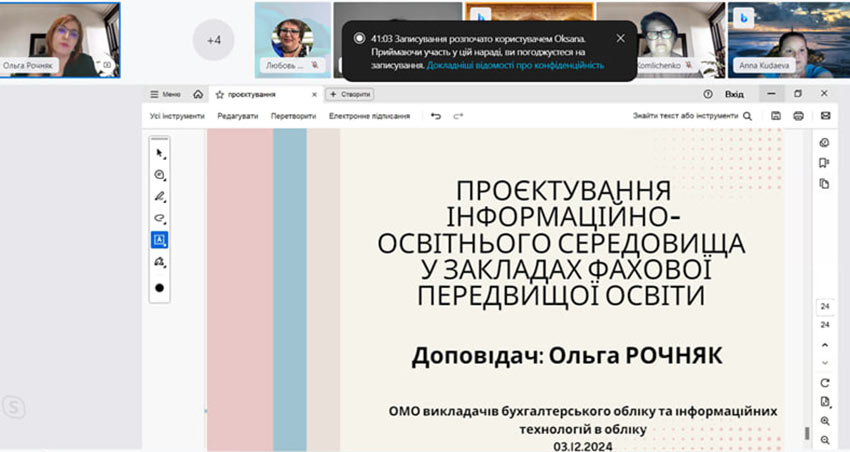
Task: Select the highlighter pen tool
Action: pos(159,196)
